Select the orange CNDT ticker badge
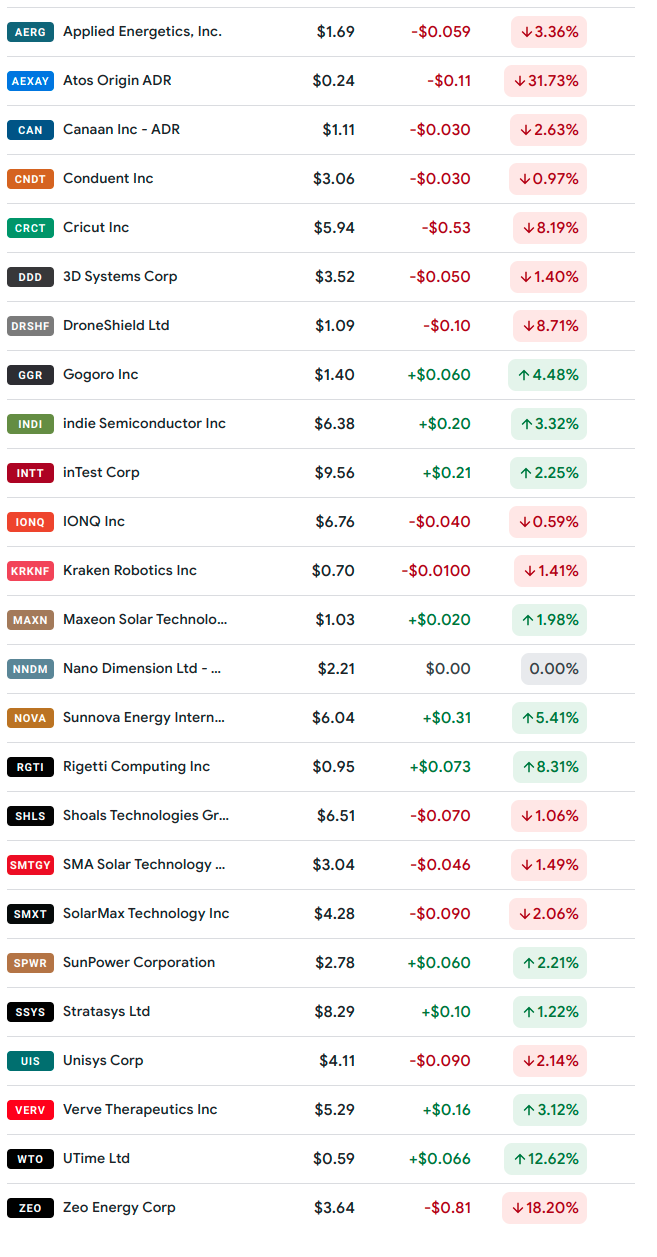This screenshot has height=1257, width=657. [x=30, y=179]
